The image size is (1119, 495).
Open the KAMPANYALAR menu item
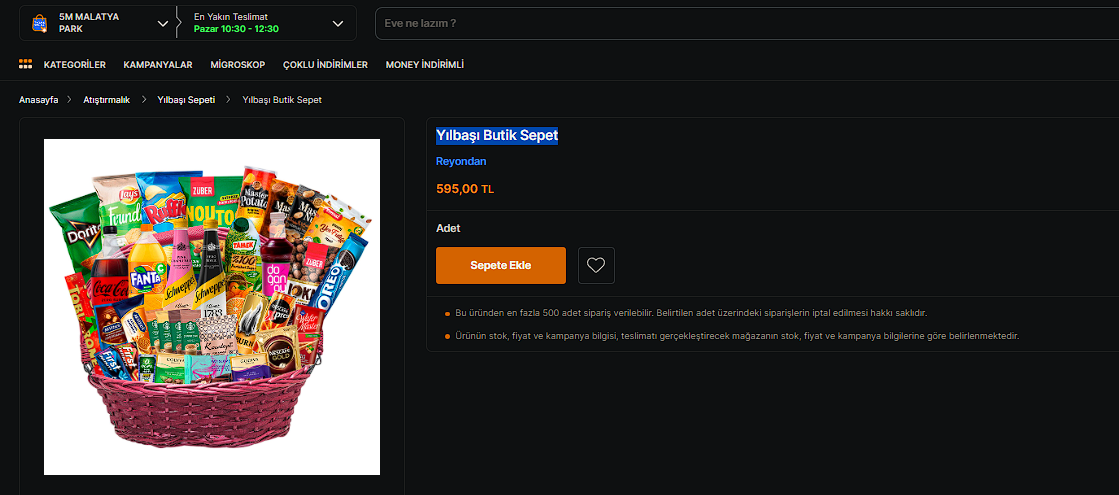(158, 65)
